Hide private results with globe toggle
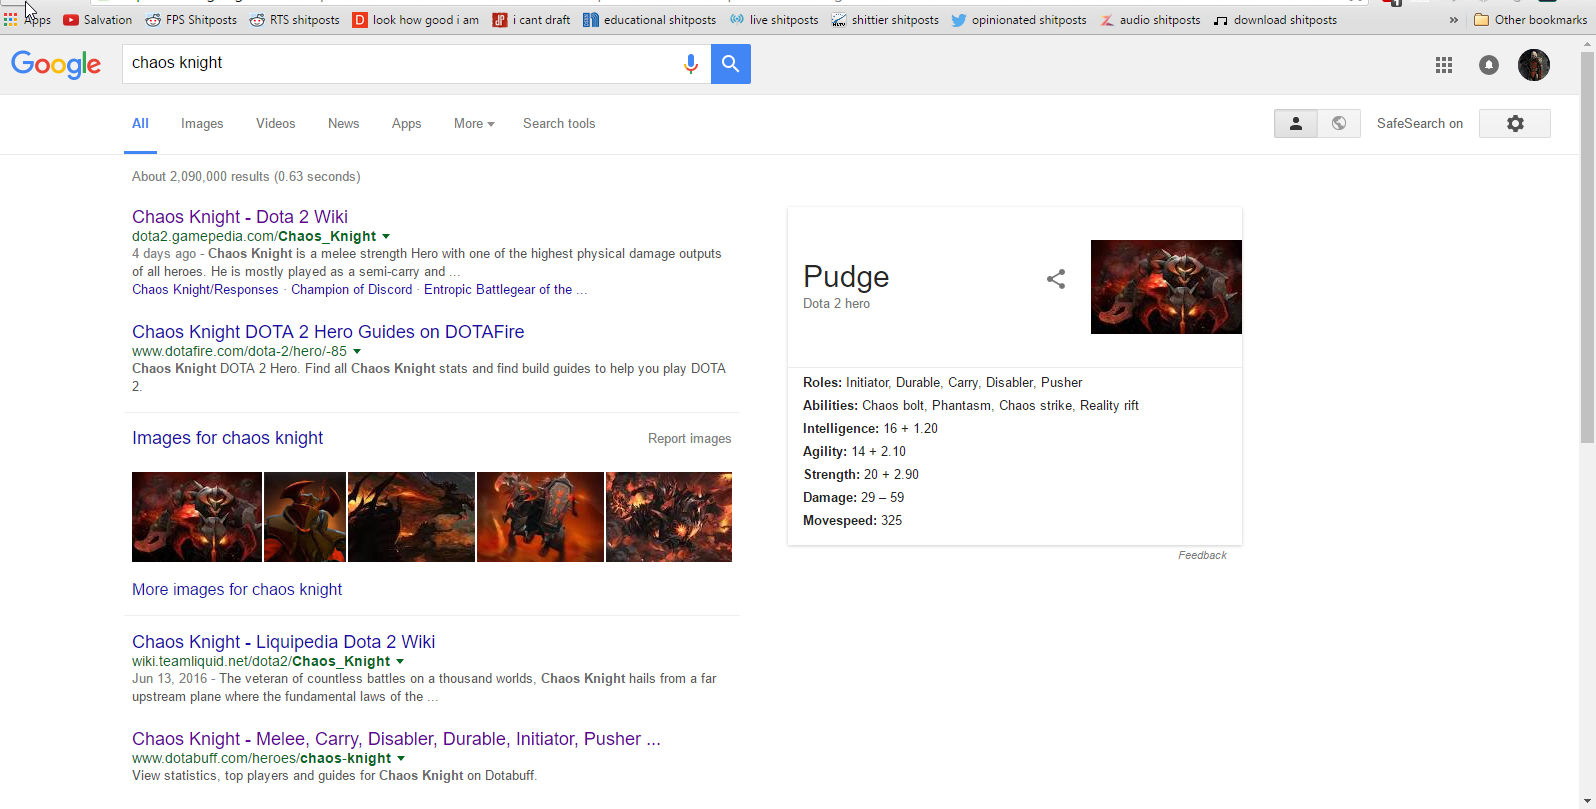The width and height of the screenshot is (1596, 809). coord(1339,123)
